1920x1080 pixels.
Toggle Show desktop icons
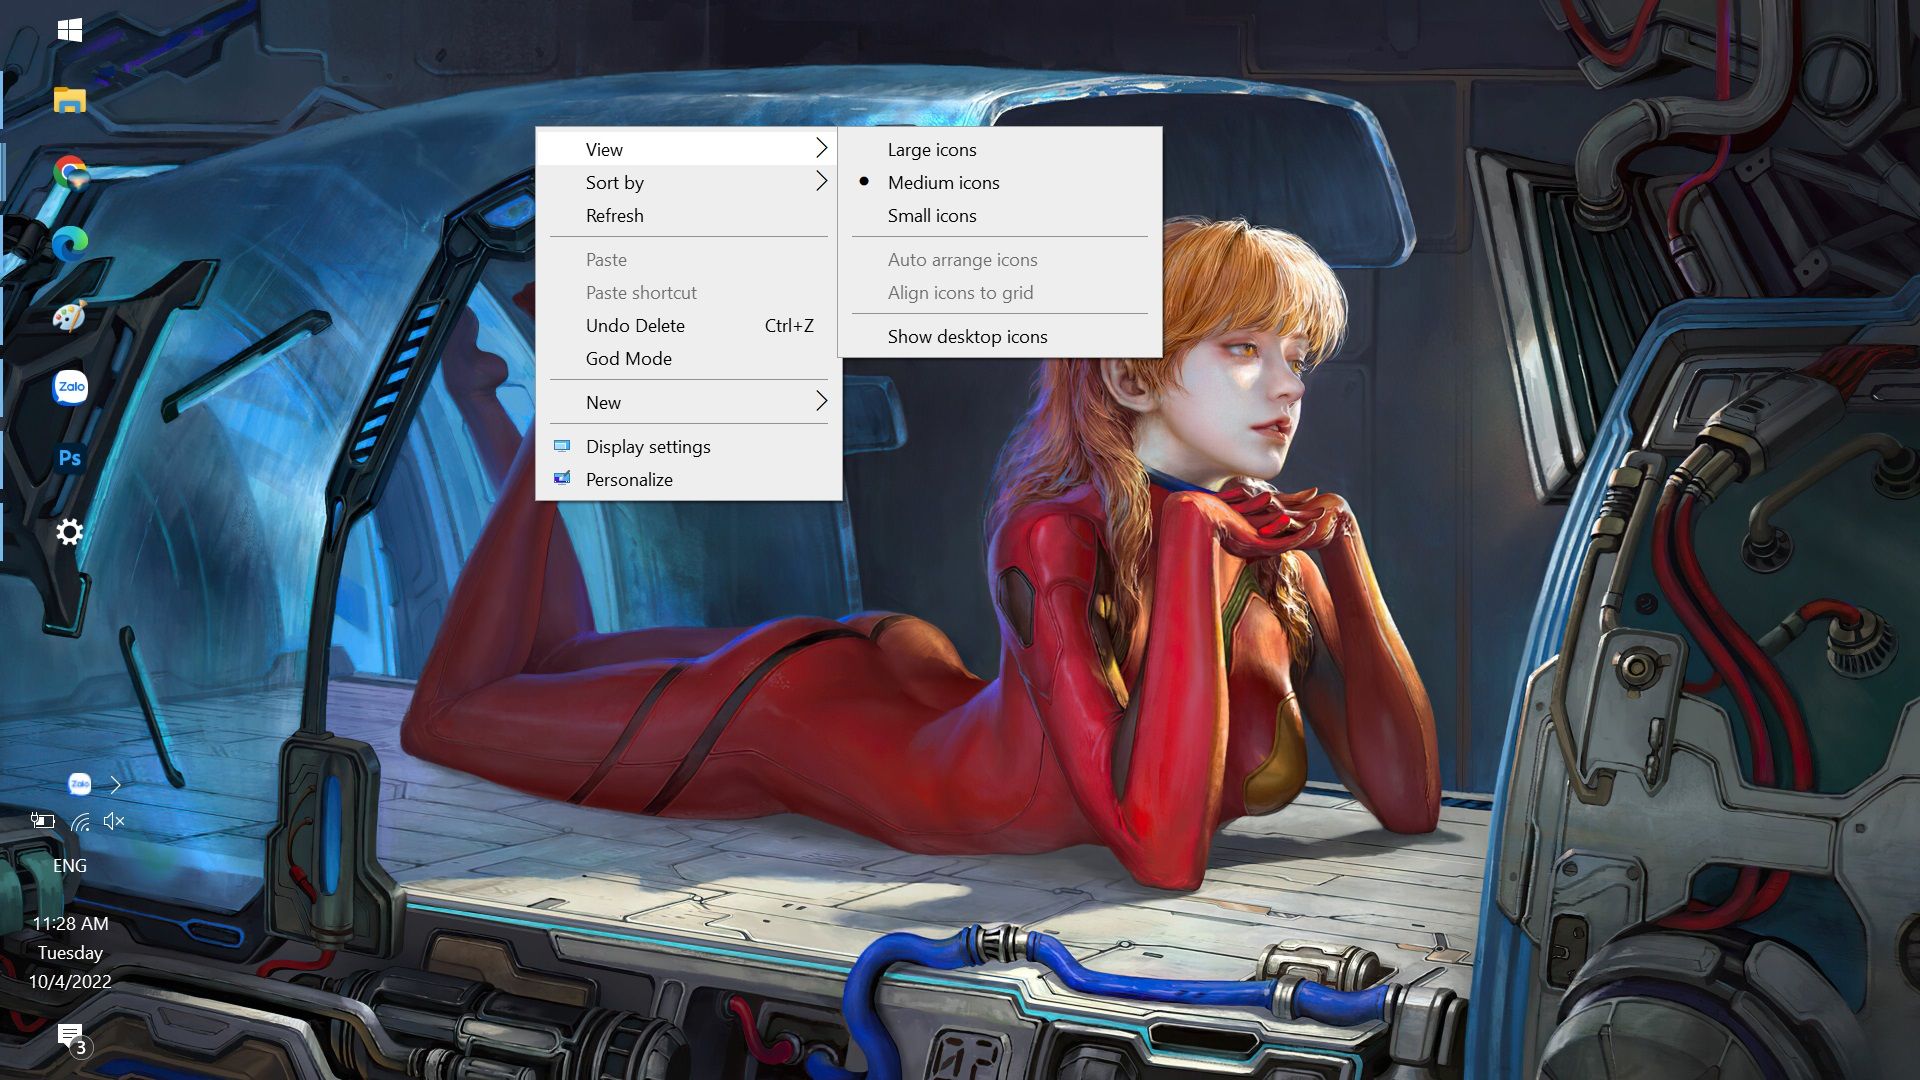[1000, 336]
